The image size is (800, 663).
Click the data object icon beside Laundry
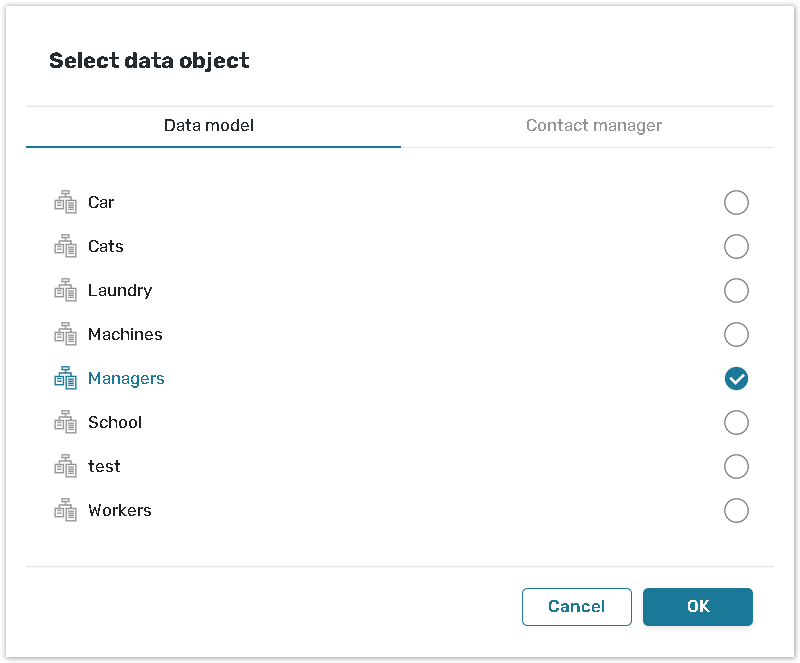[x=65, y=291]
